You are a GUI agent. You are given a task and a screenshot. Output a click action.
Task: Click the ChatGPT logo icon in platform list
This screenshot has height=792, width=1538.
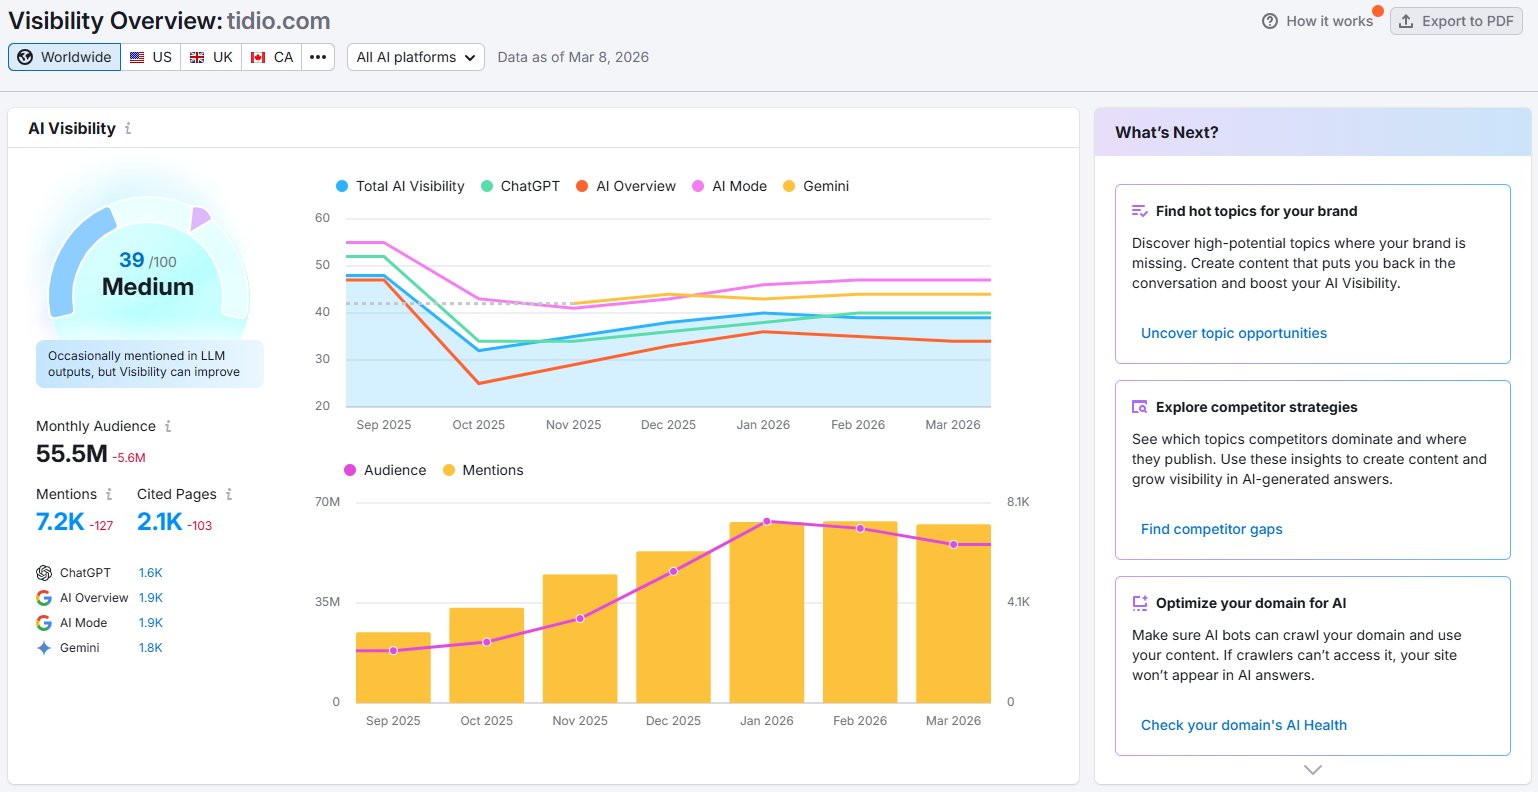tap(44, 573)
